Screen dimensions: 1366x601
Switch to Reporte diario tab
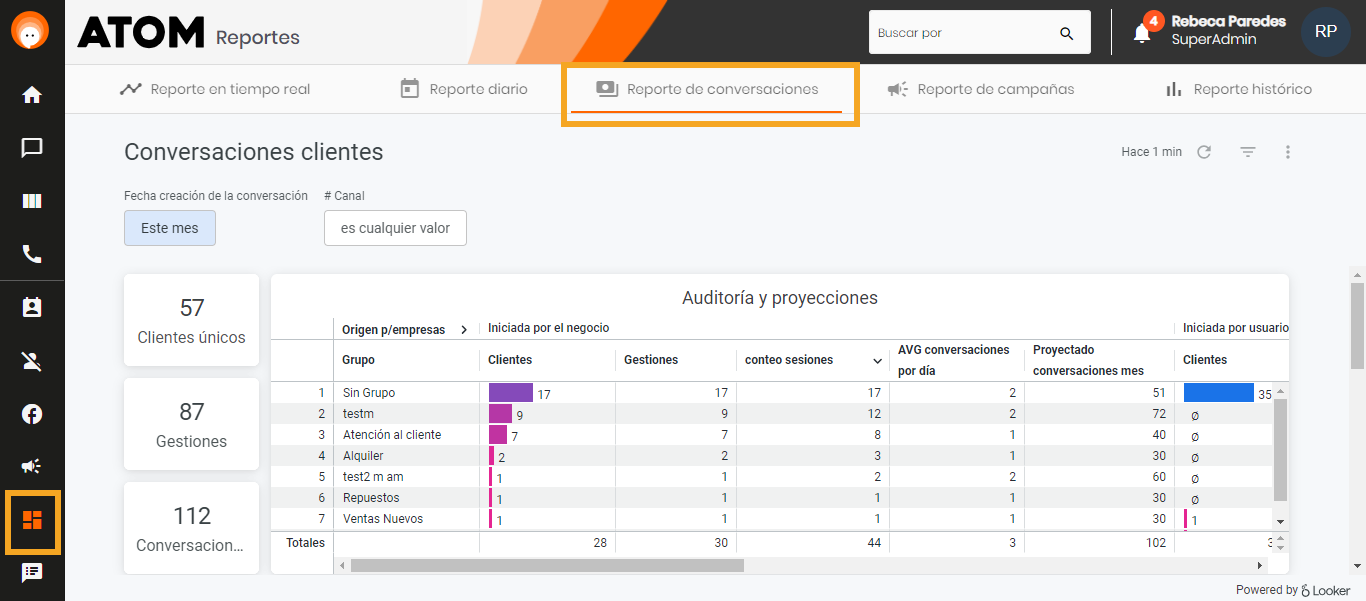click(464, 89)
